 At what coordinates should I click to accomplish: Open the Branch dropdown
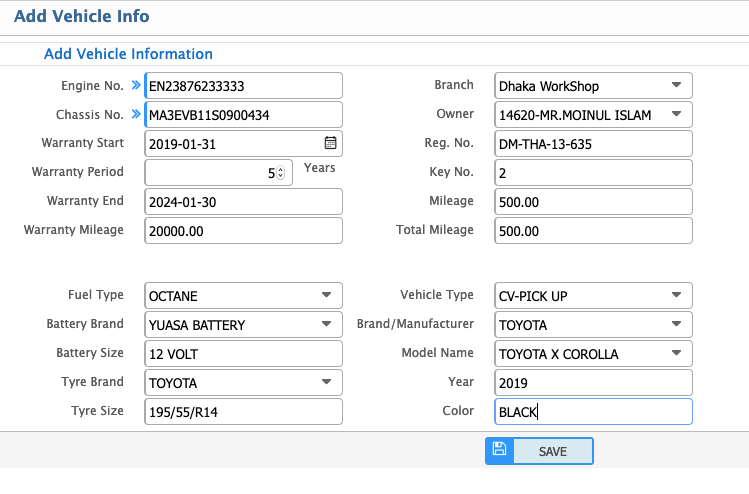594,86
